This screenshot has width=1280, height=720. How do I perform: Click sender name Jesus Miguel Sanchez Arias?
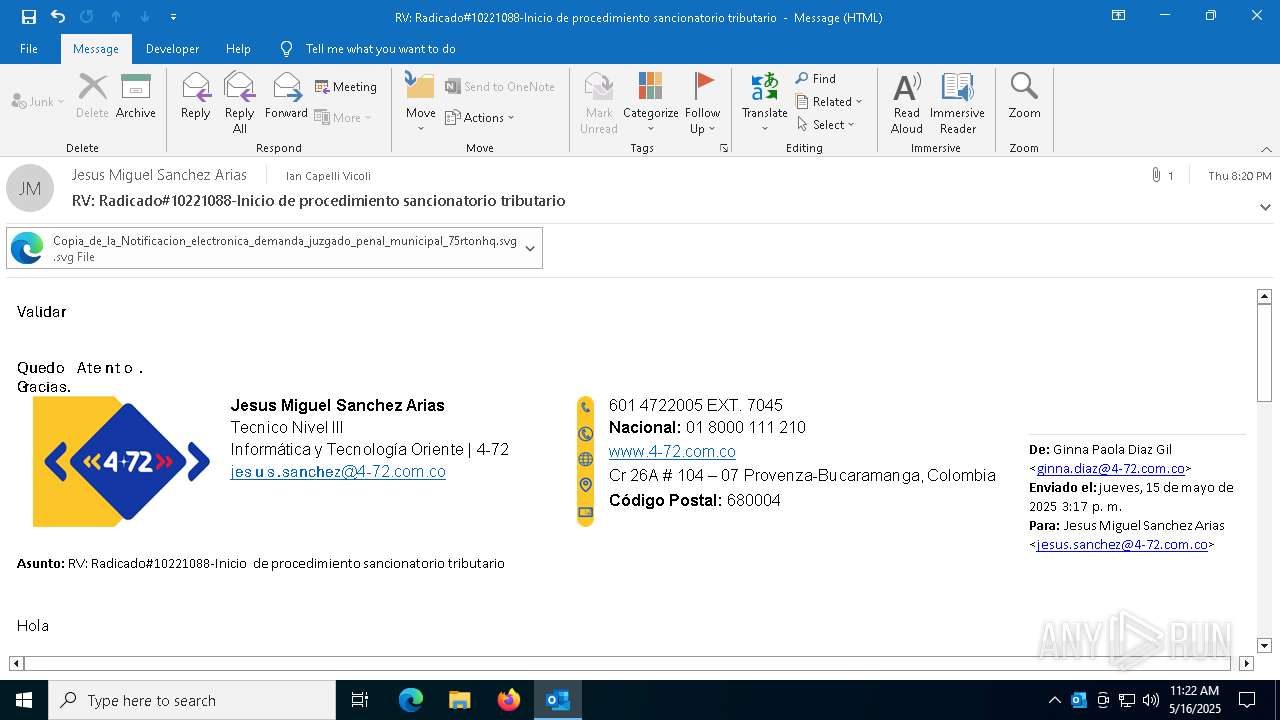tap(159, 175)
